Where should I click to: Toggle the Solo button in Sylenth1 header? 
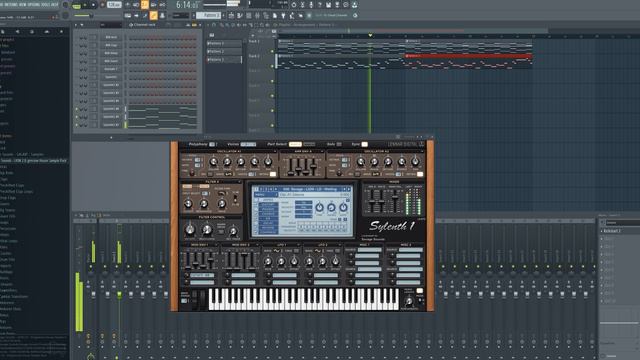[339, 144]
